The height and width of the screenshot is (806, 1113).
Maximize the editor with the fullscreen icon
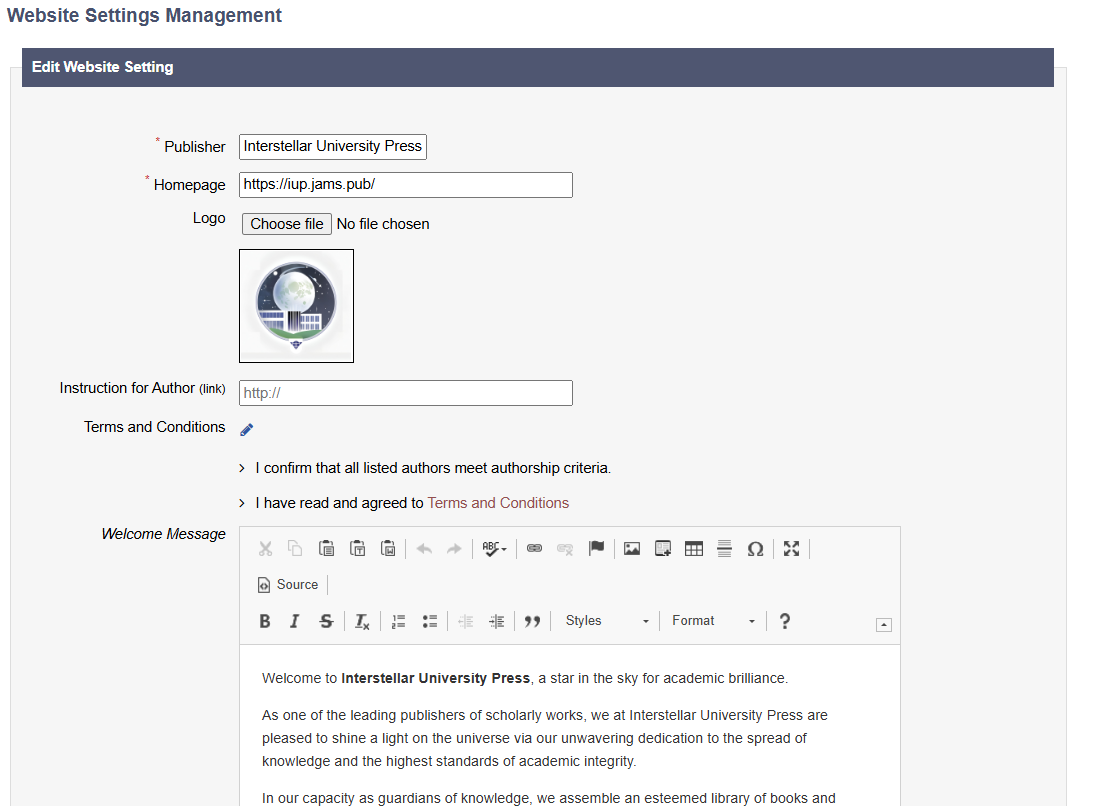[x=792, y=548]
